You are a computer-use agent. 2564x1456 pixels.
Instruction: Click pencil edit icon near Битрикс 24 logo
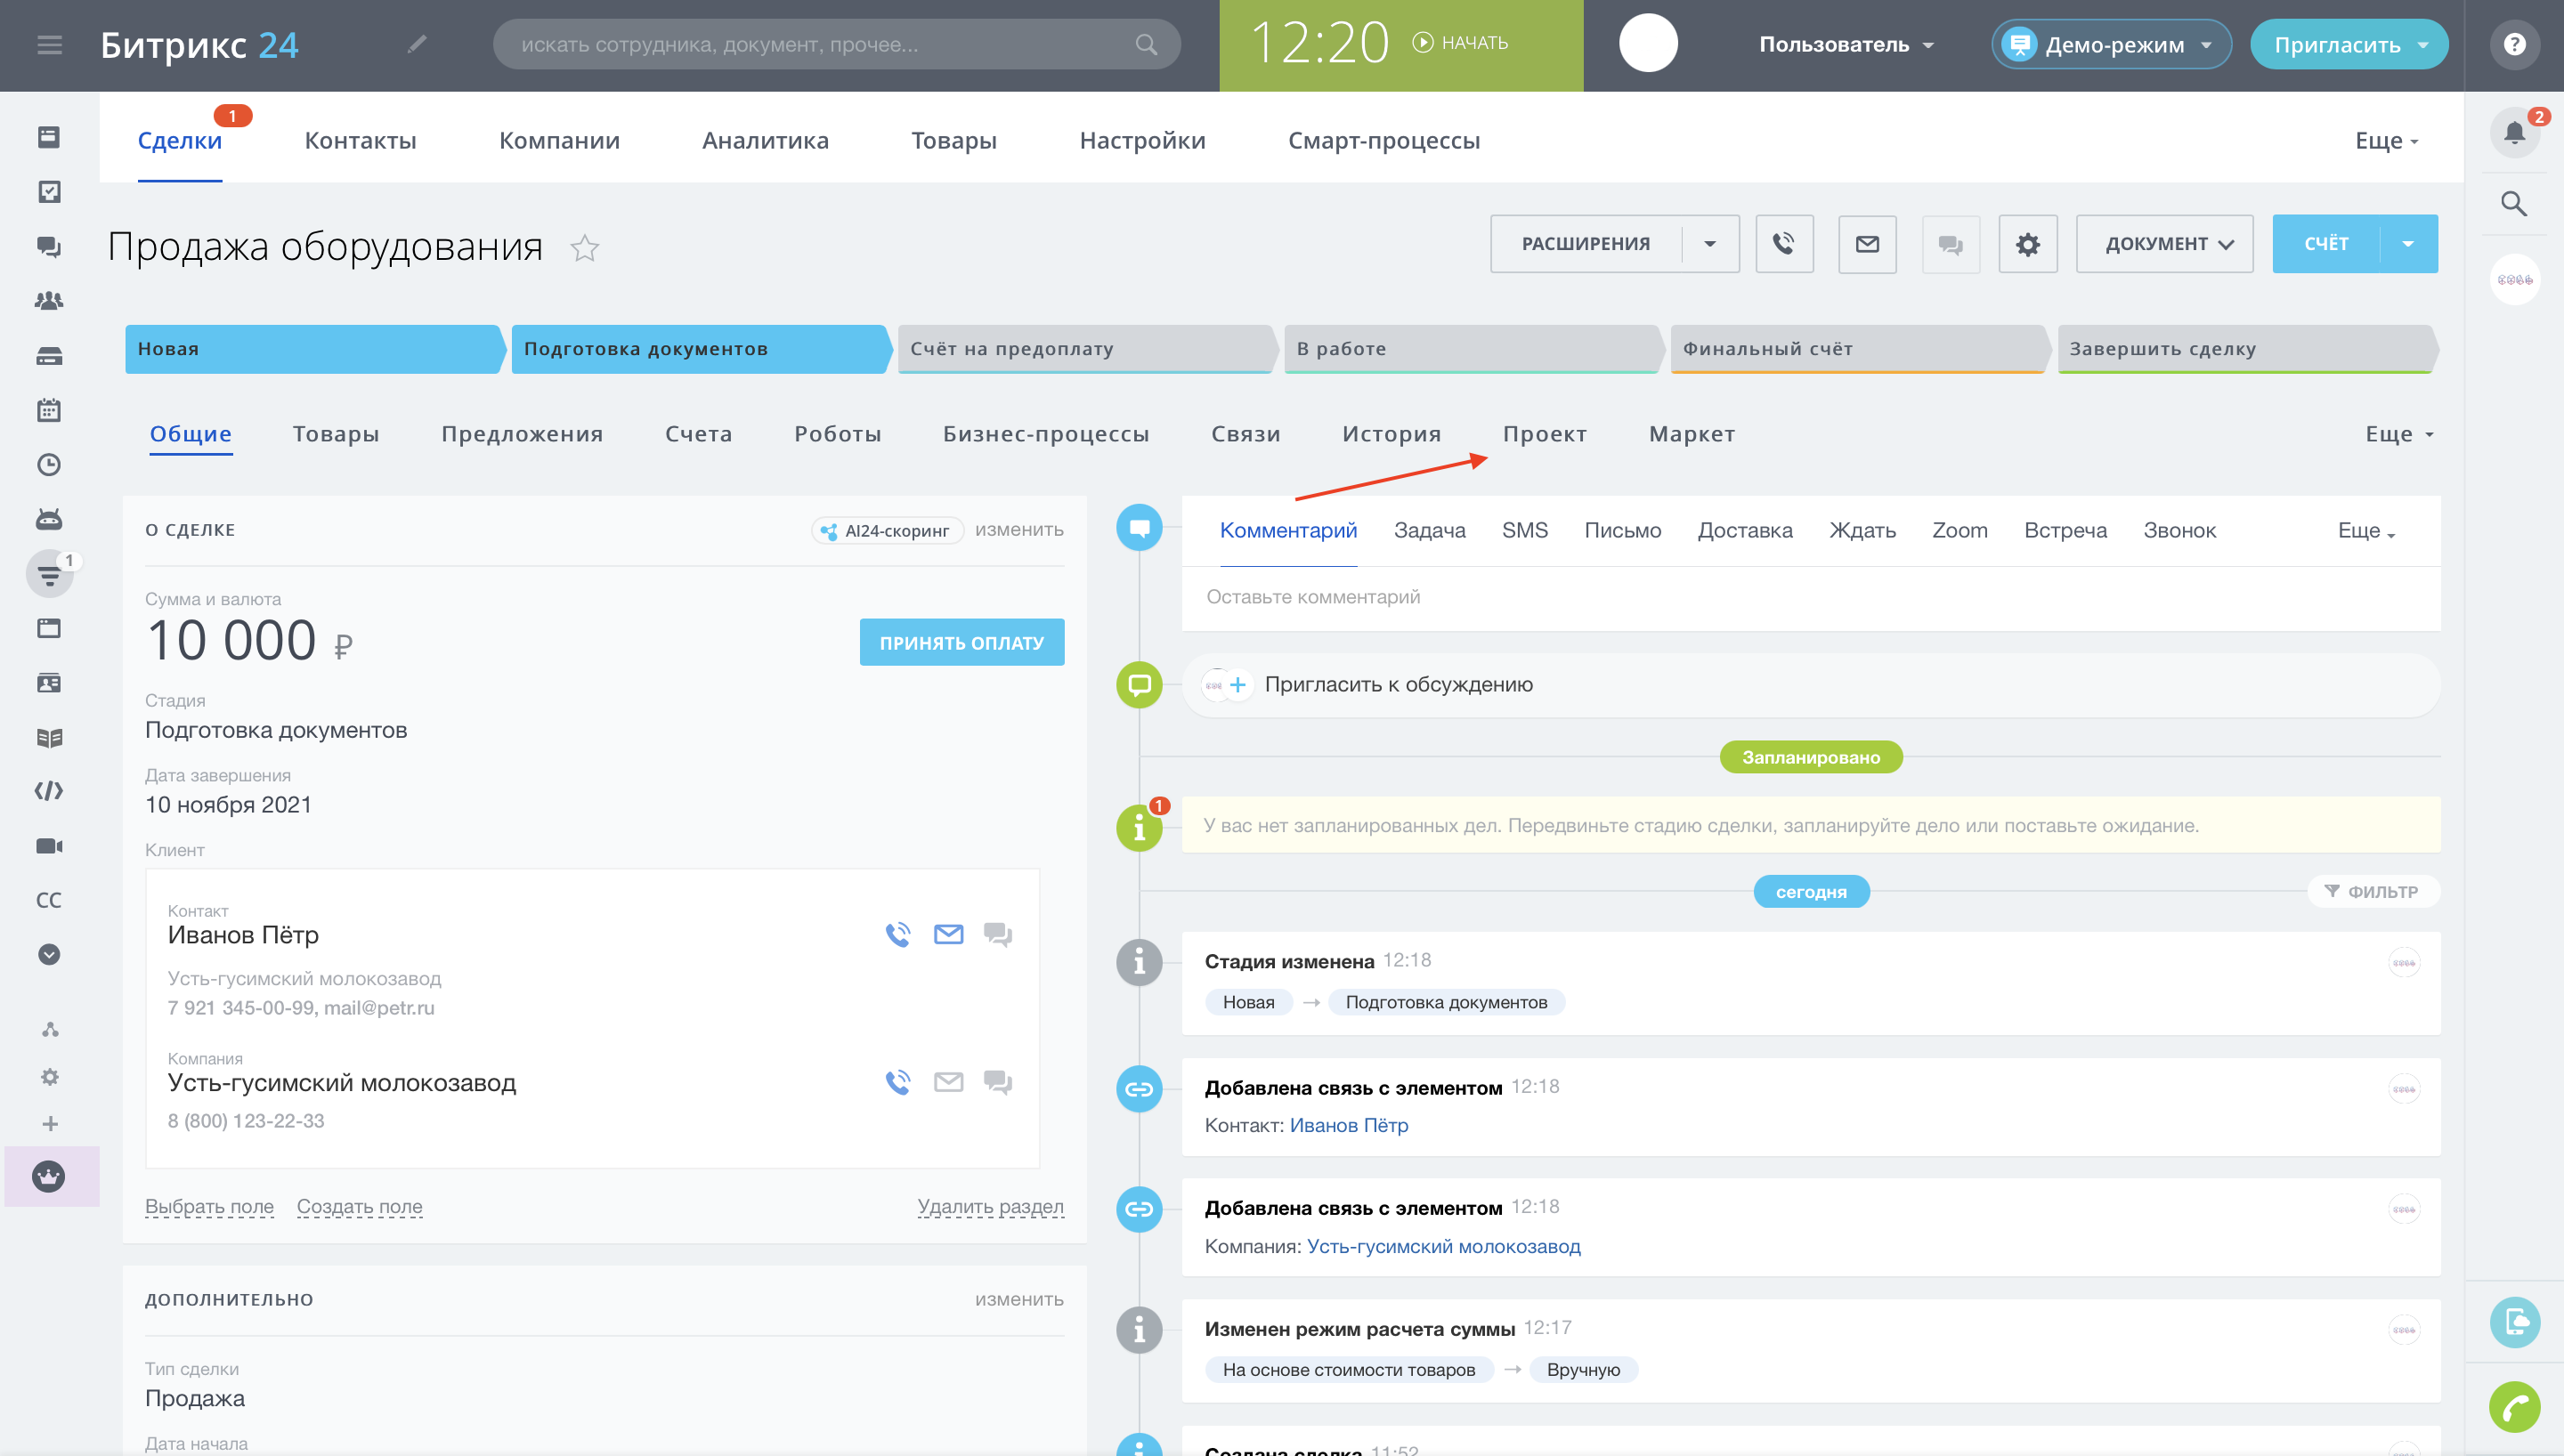point(417,44)
